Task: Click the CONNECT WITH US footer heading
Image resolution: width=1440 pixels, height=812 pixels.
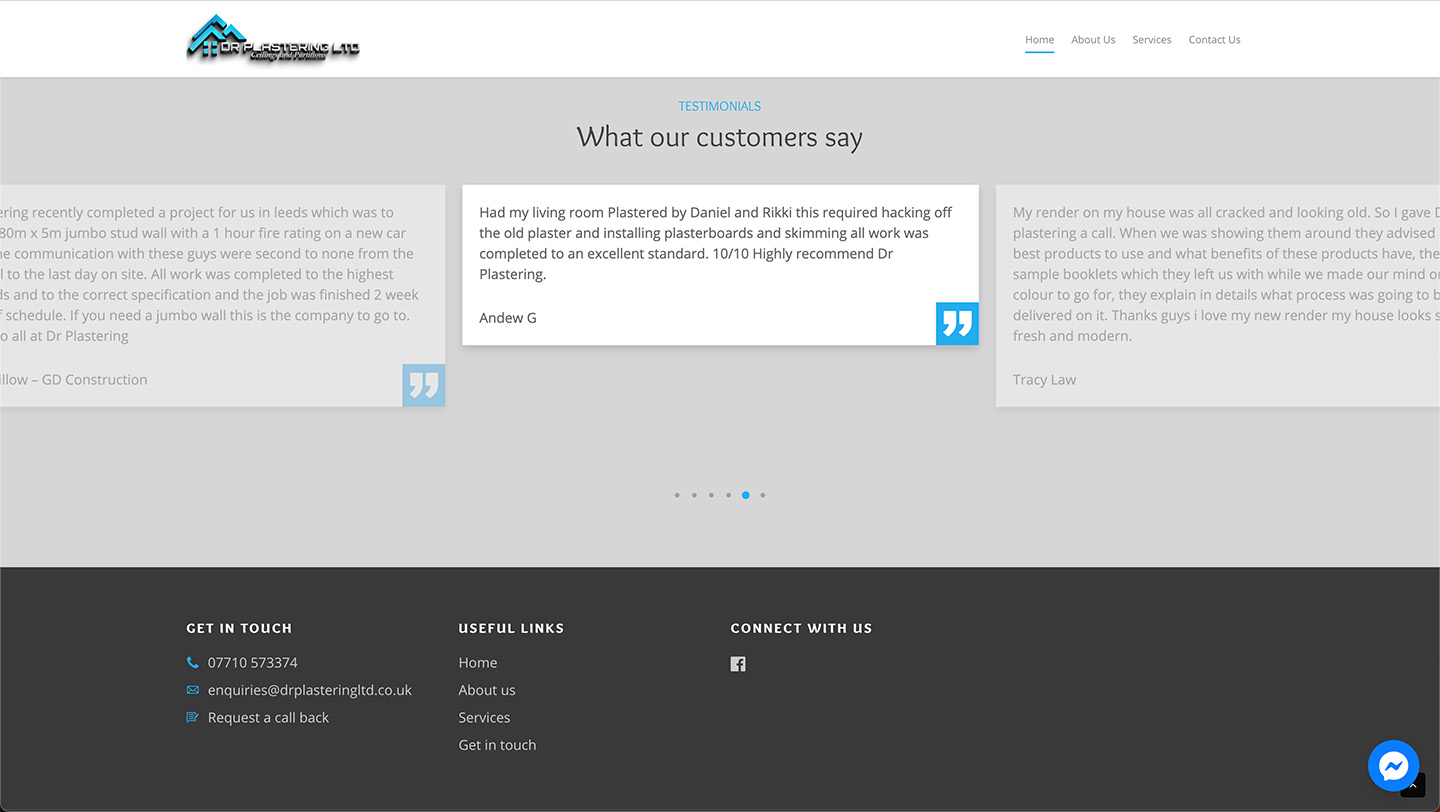Action: click(801, 628)
